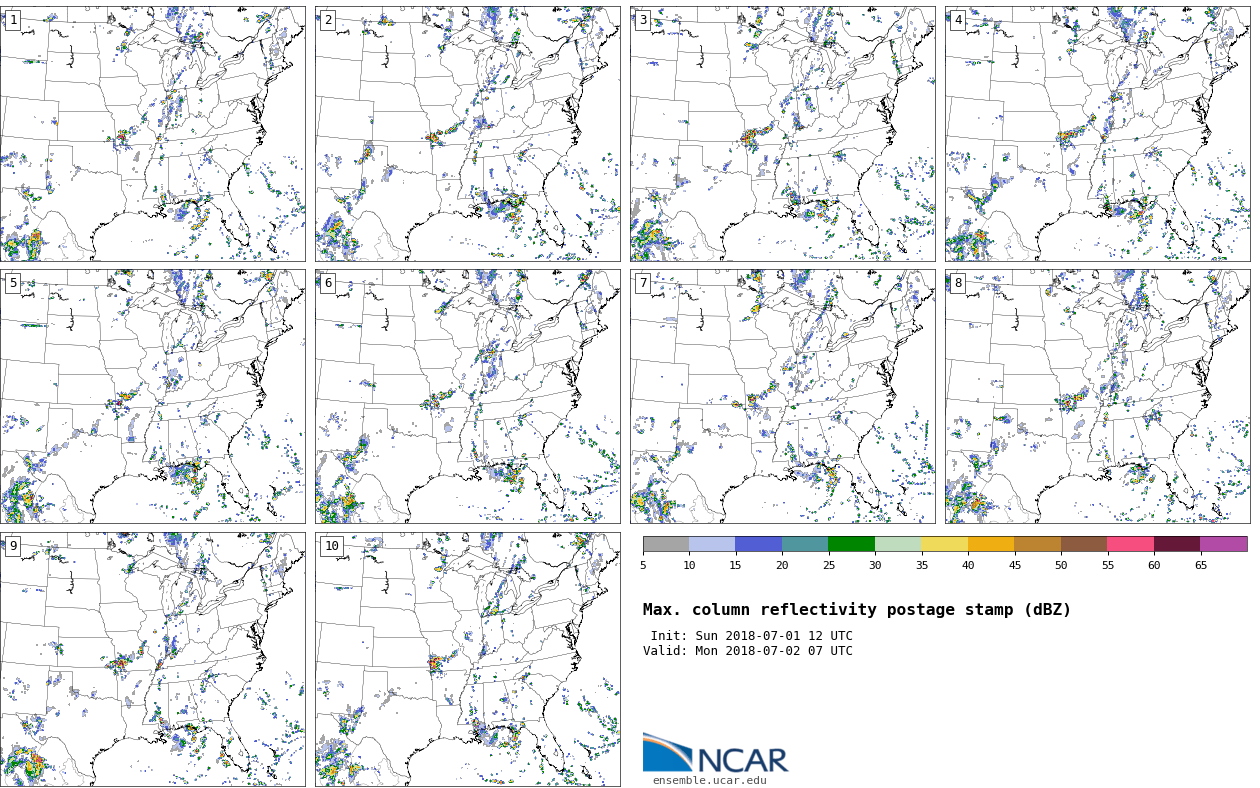Viewport: 1260px width, 788px height.
Task: View ensemble member 8 map
Action: pyautogui.click(x=1097, y=396)
